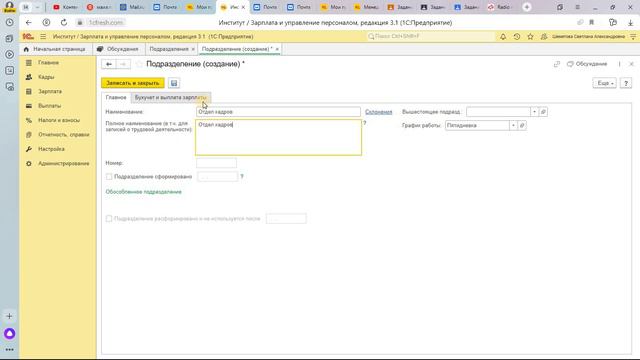
Task: Open the 1C settings lines icon
Action: [x=633, y=37]
